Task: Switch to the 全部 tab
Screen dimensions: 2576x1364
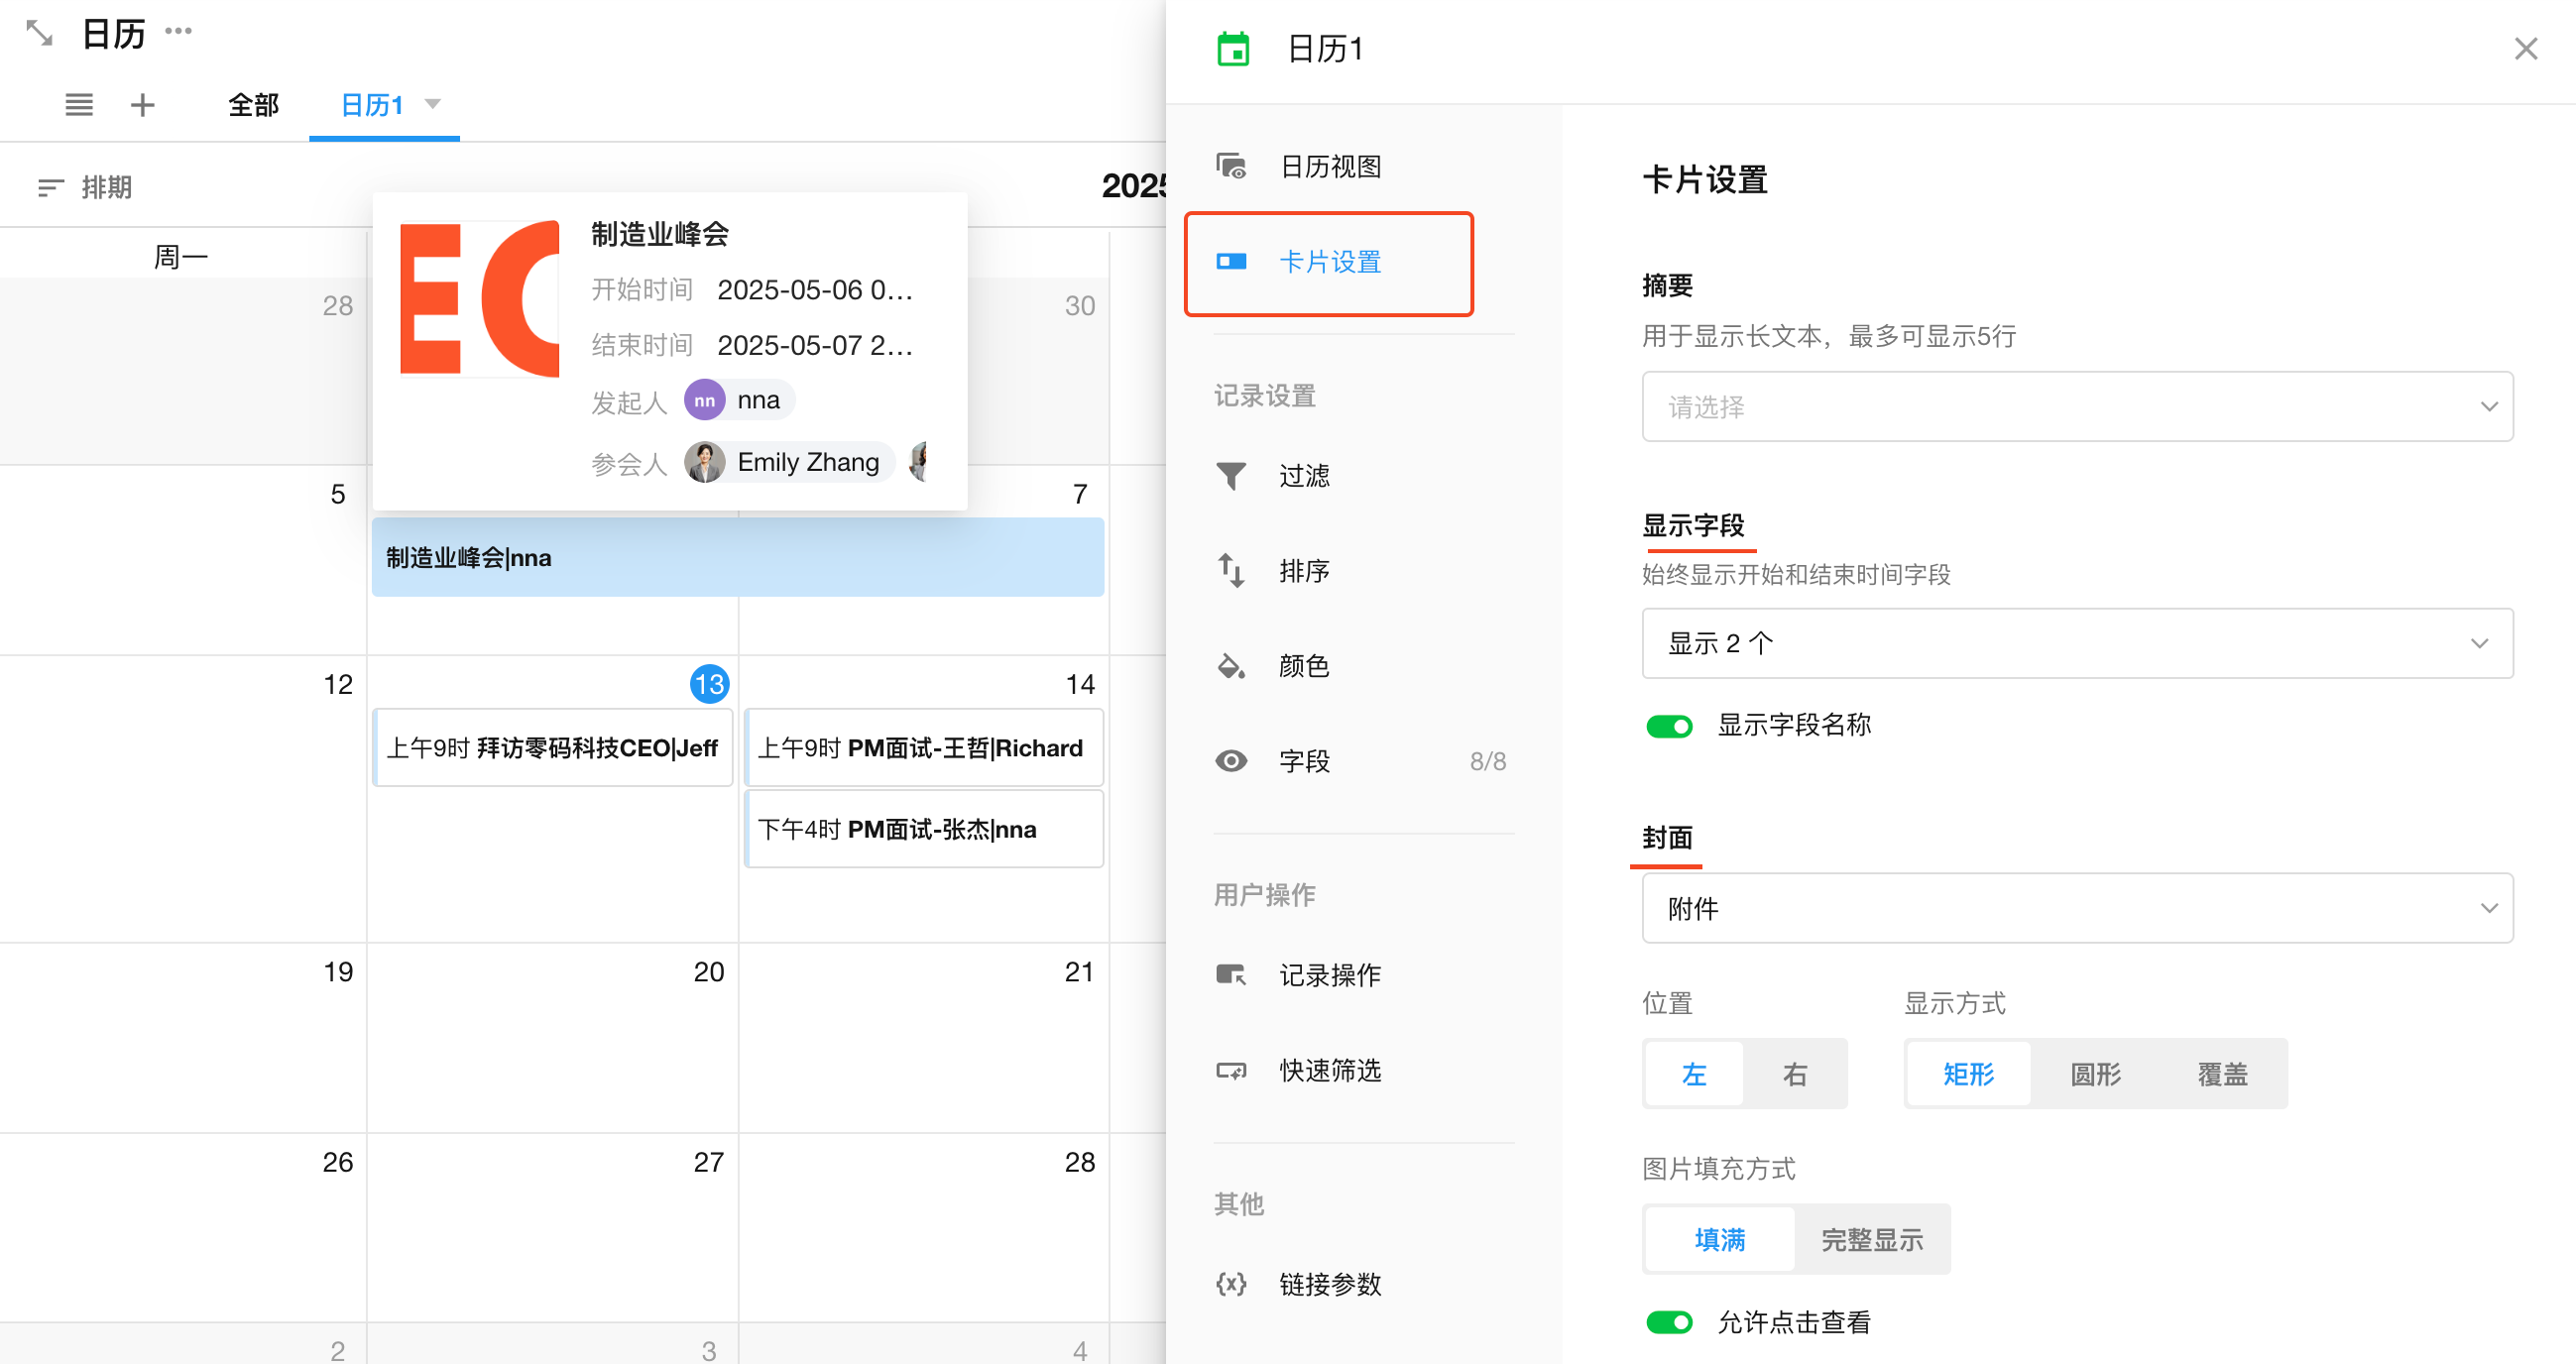Action: tap(253, 105)
